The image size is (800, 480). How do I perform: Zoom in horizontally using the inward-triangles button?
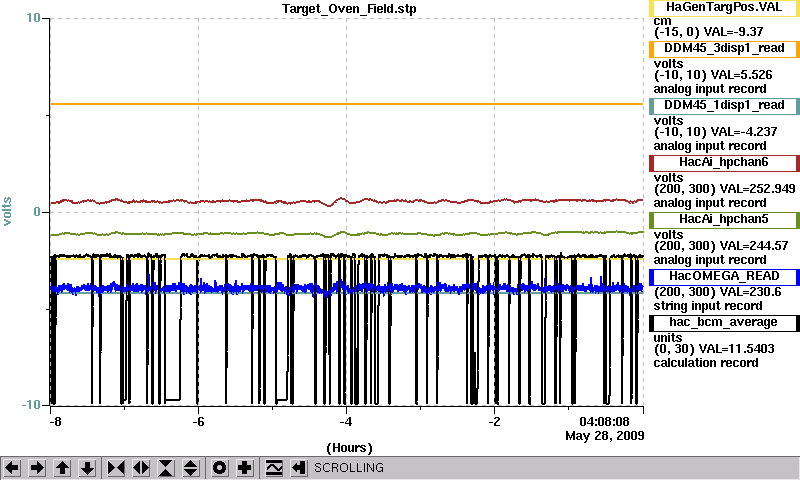click(x=116, y=467)
